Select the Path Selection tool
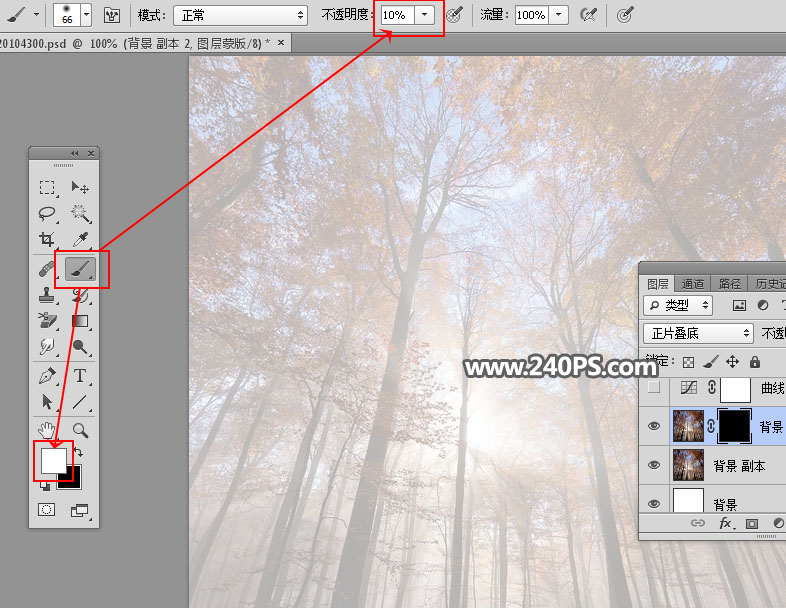This screenshot has width=786, height=608. coord(47,402)
